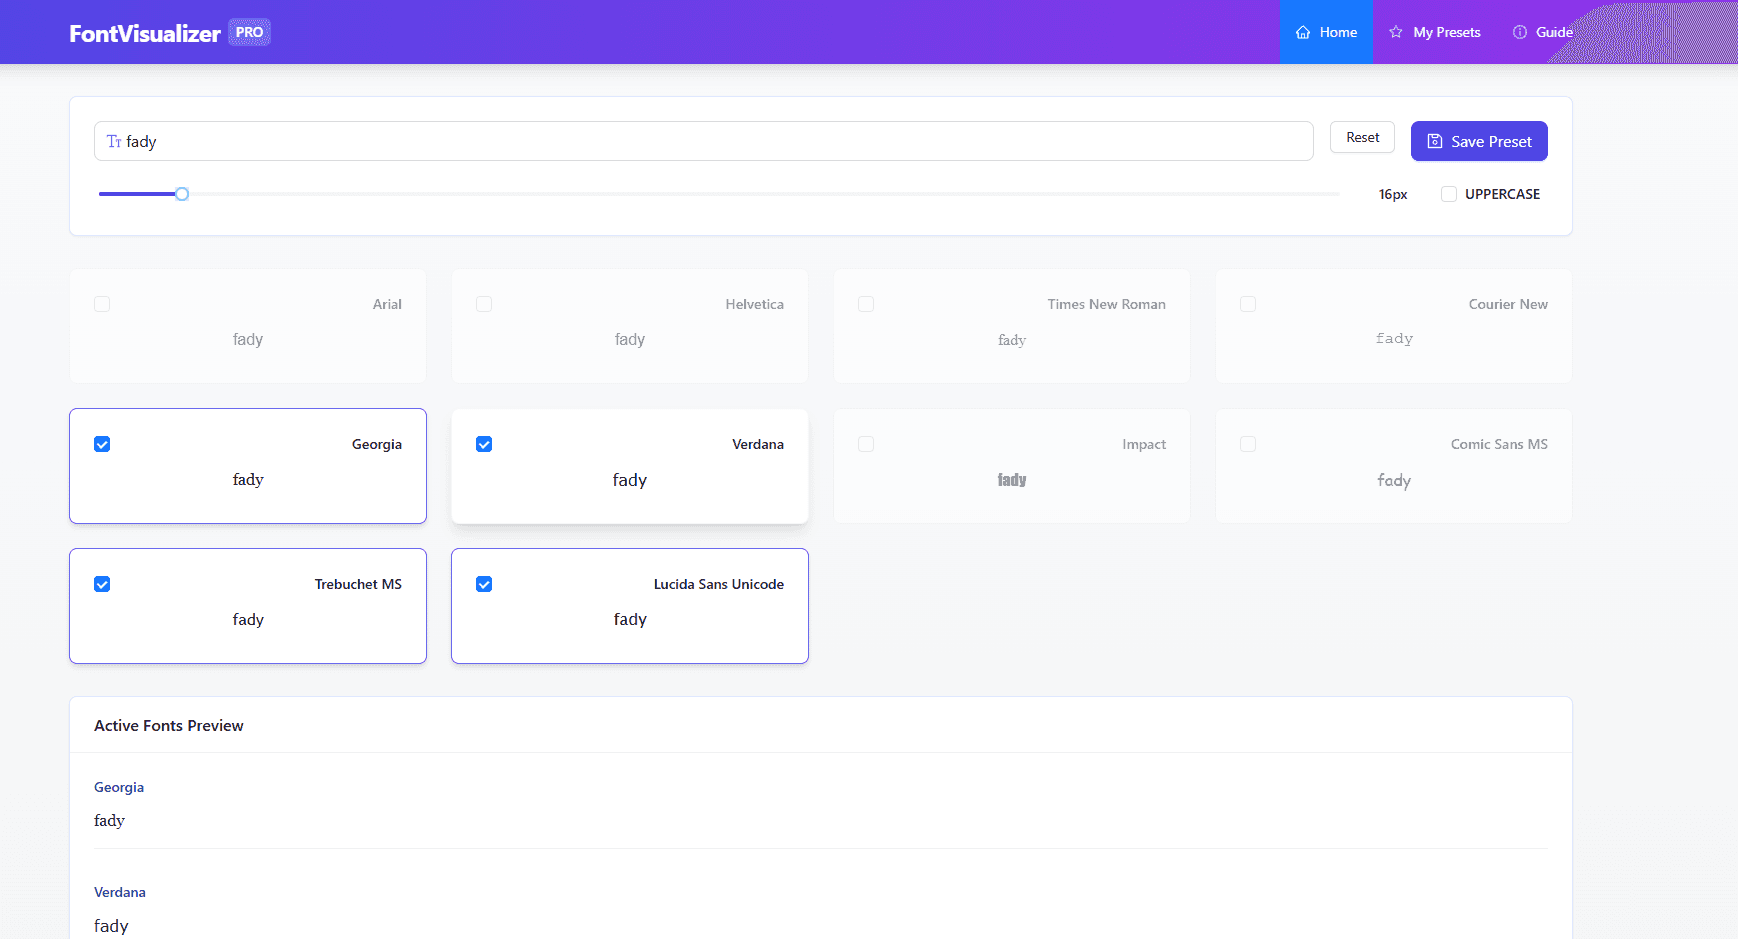Check the Comic Sans MS checkbox

1248,444
